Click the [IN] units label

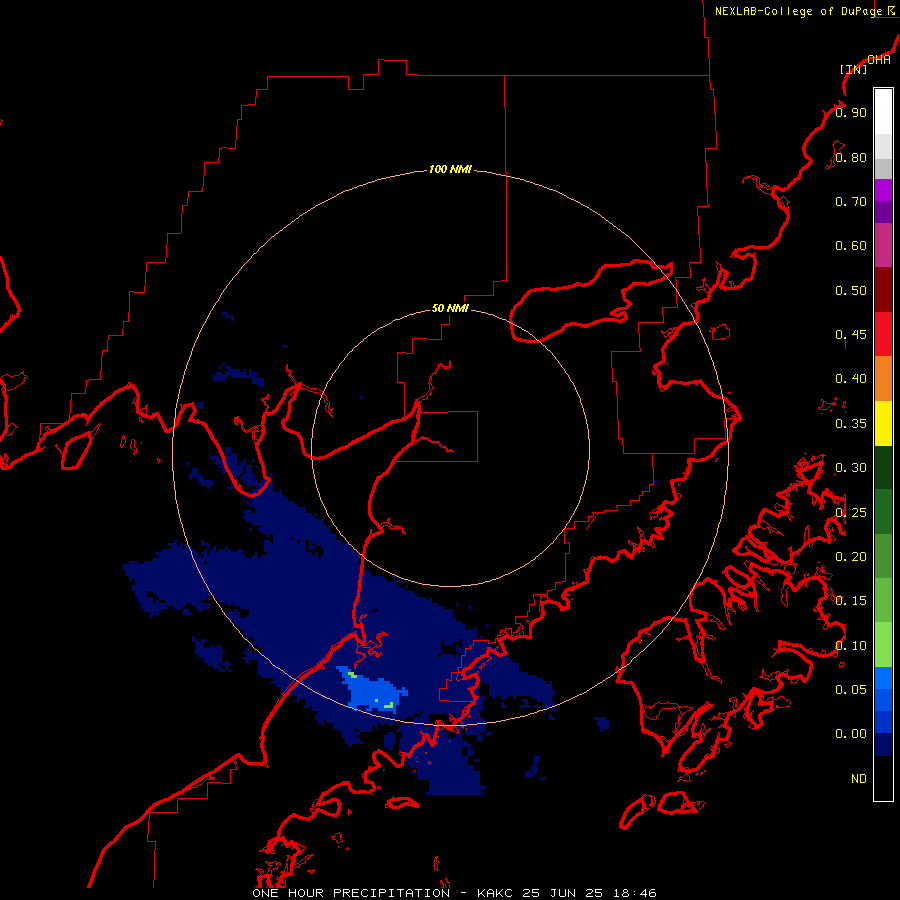pos(853,69)
